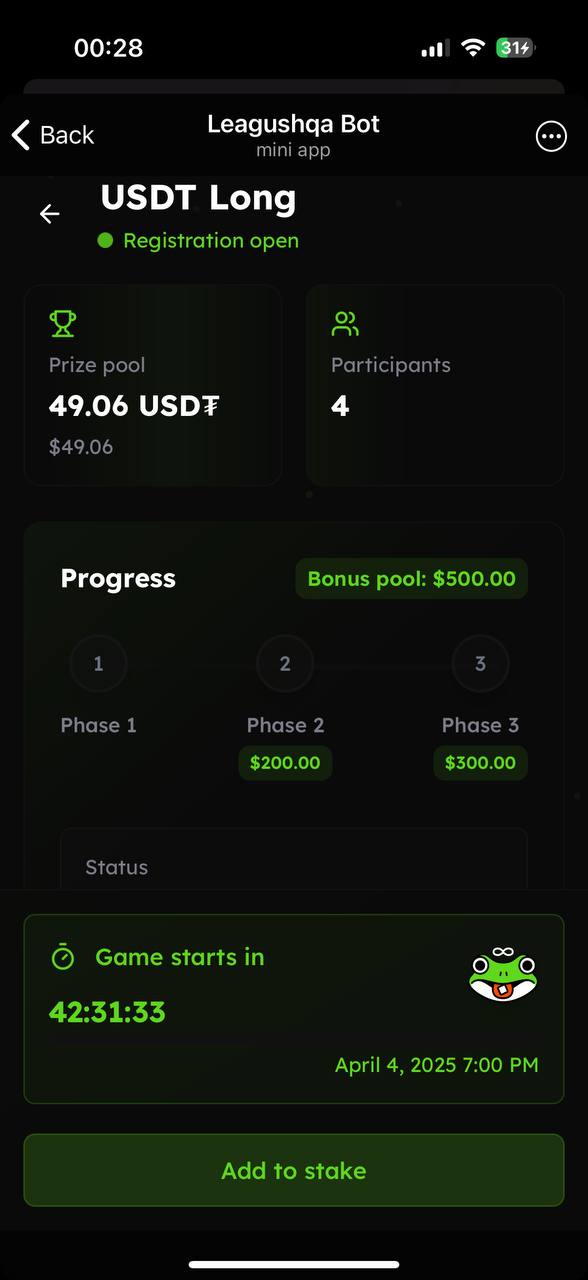Tap the Bonus pool: $500.00 badge
The image size is (588, 1280).
coord(411,578)
